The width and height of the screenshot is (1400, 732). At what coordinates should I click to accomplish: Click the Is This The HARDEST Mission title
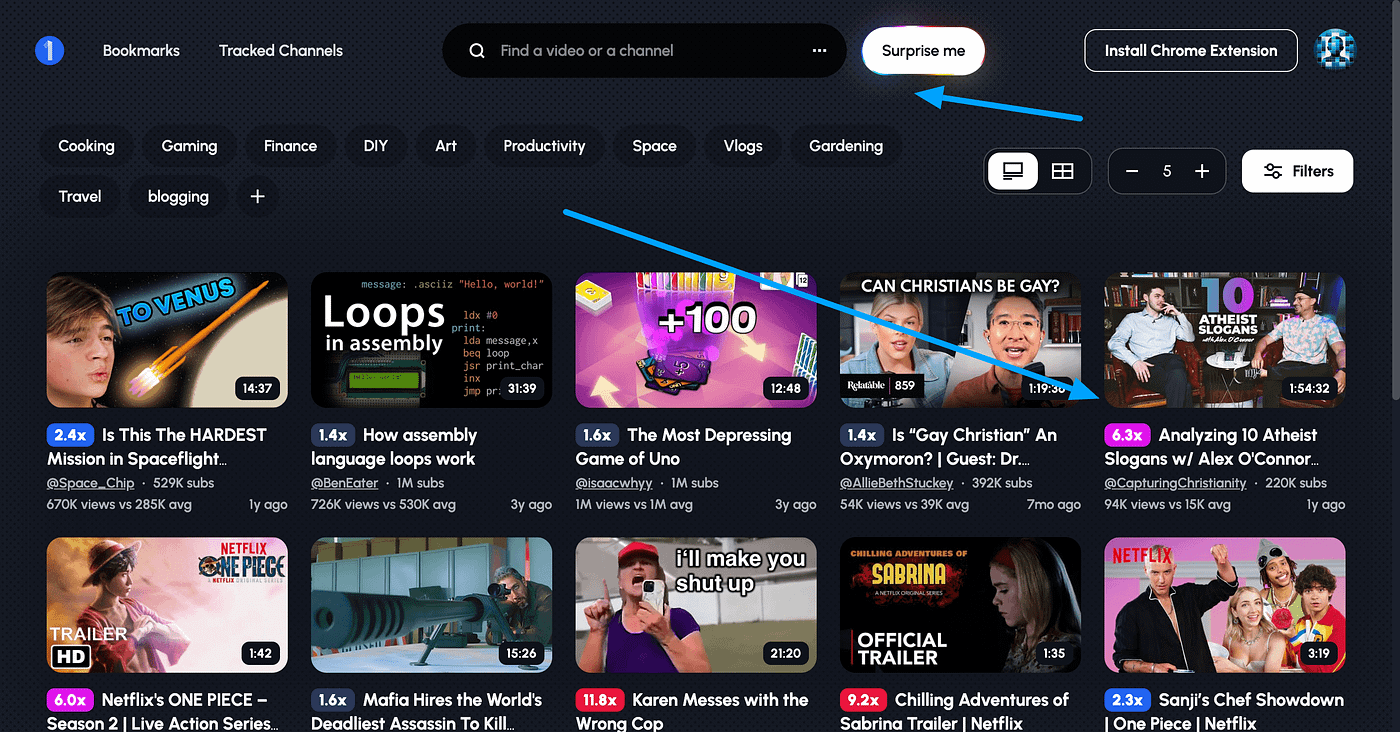coord(157,447)
